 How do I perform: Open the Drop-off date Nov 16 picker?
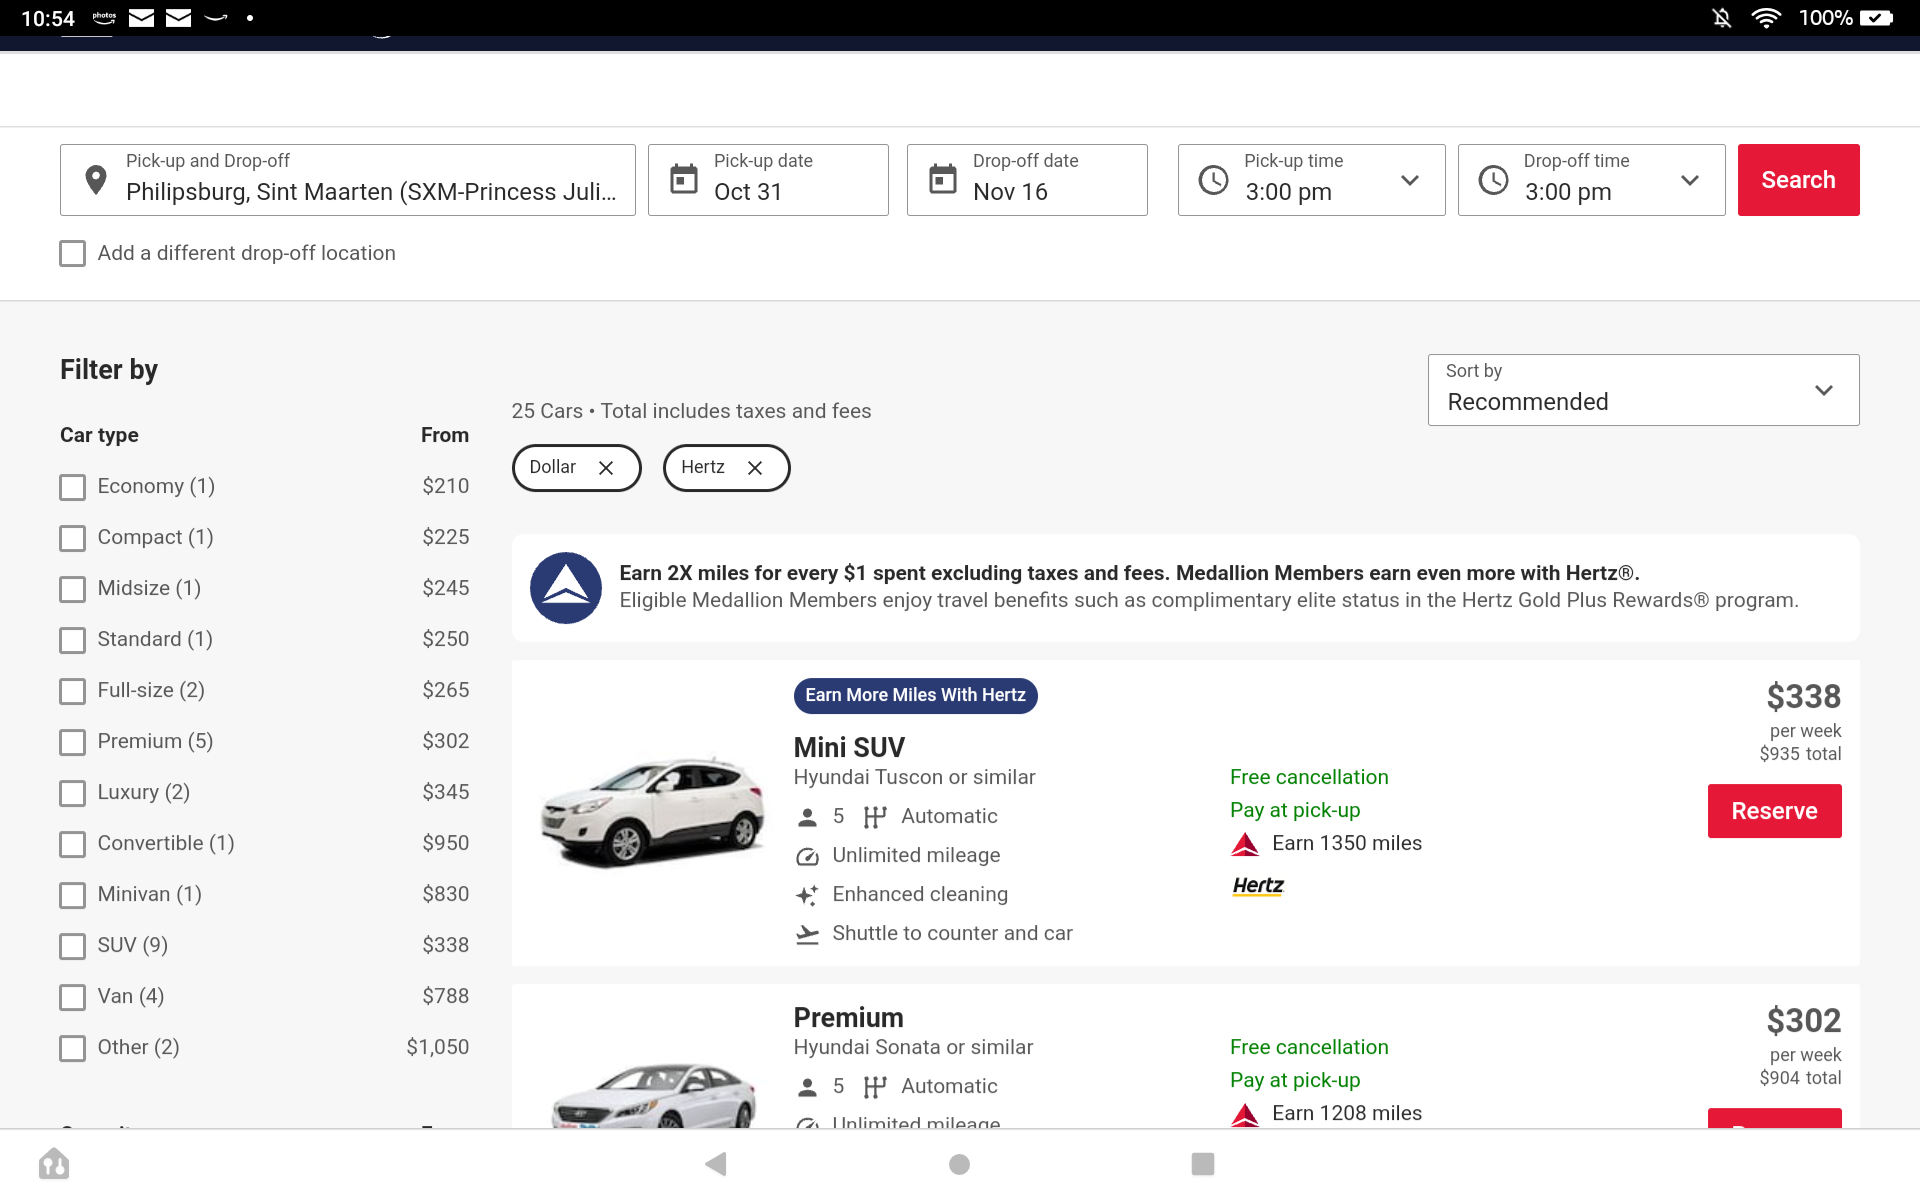point(1027,180)
